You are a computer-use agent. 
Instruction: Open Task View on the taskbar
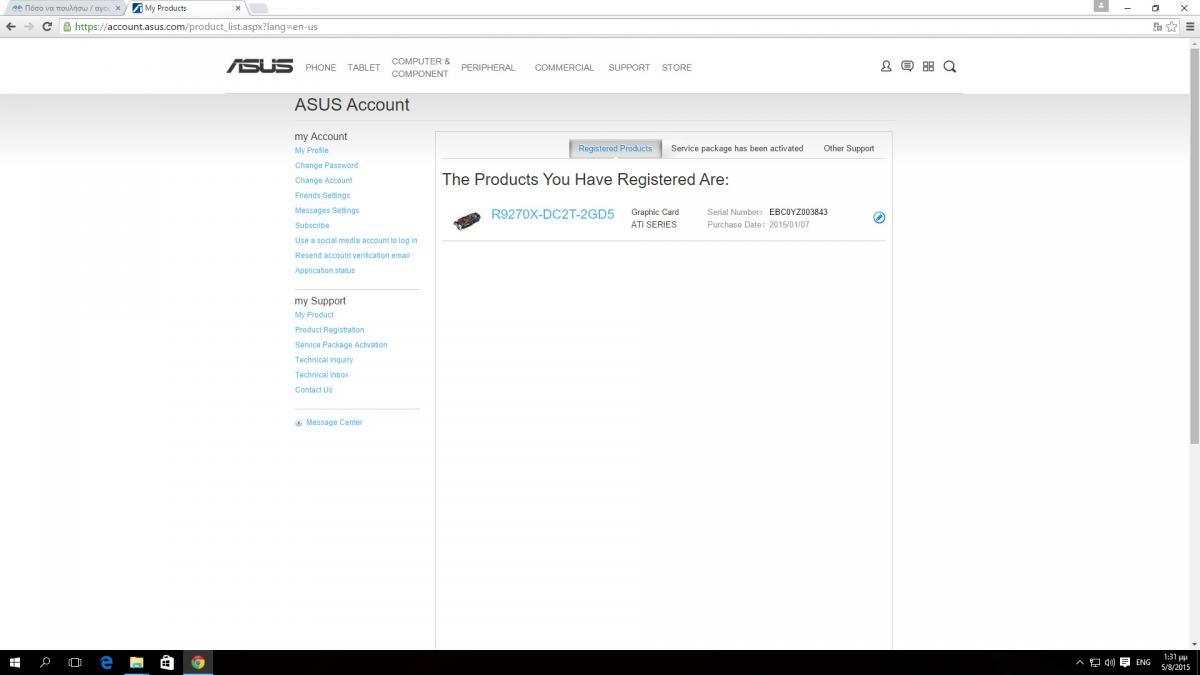pyautogui.click(x=75, y=662)
